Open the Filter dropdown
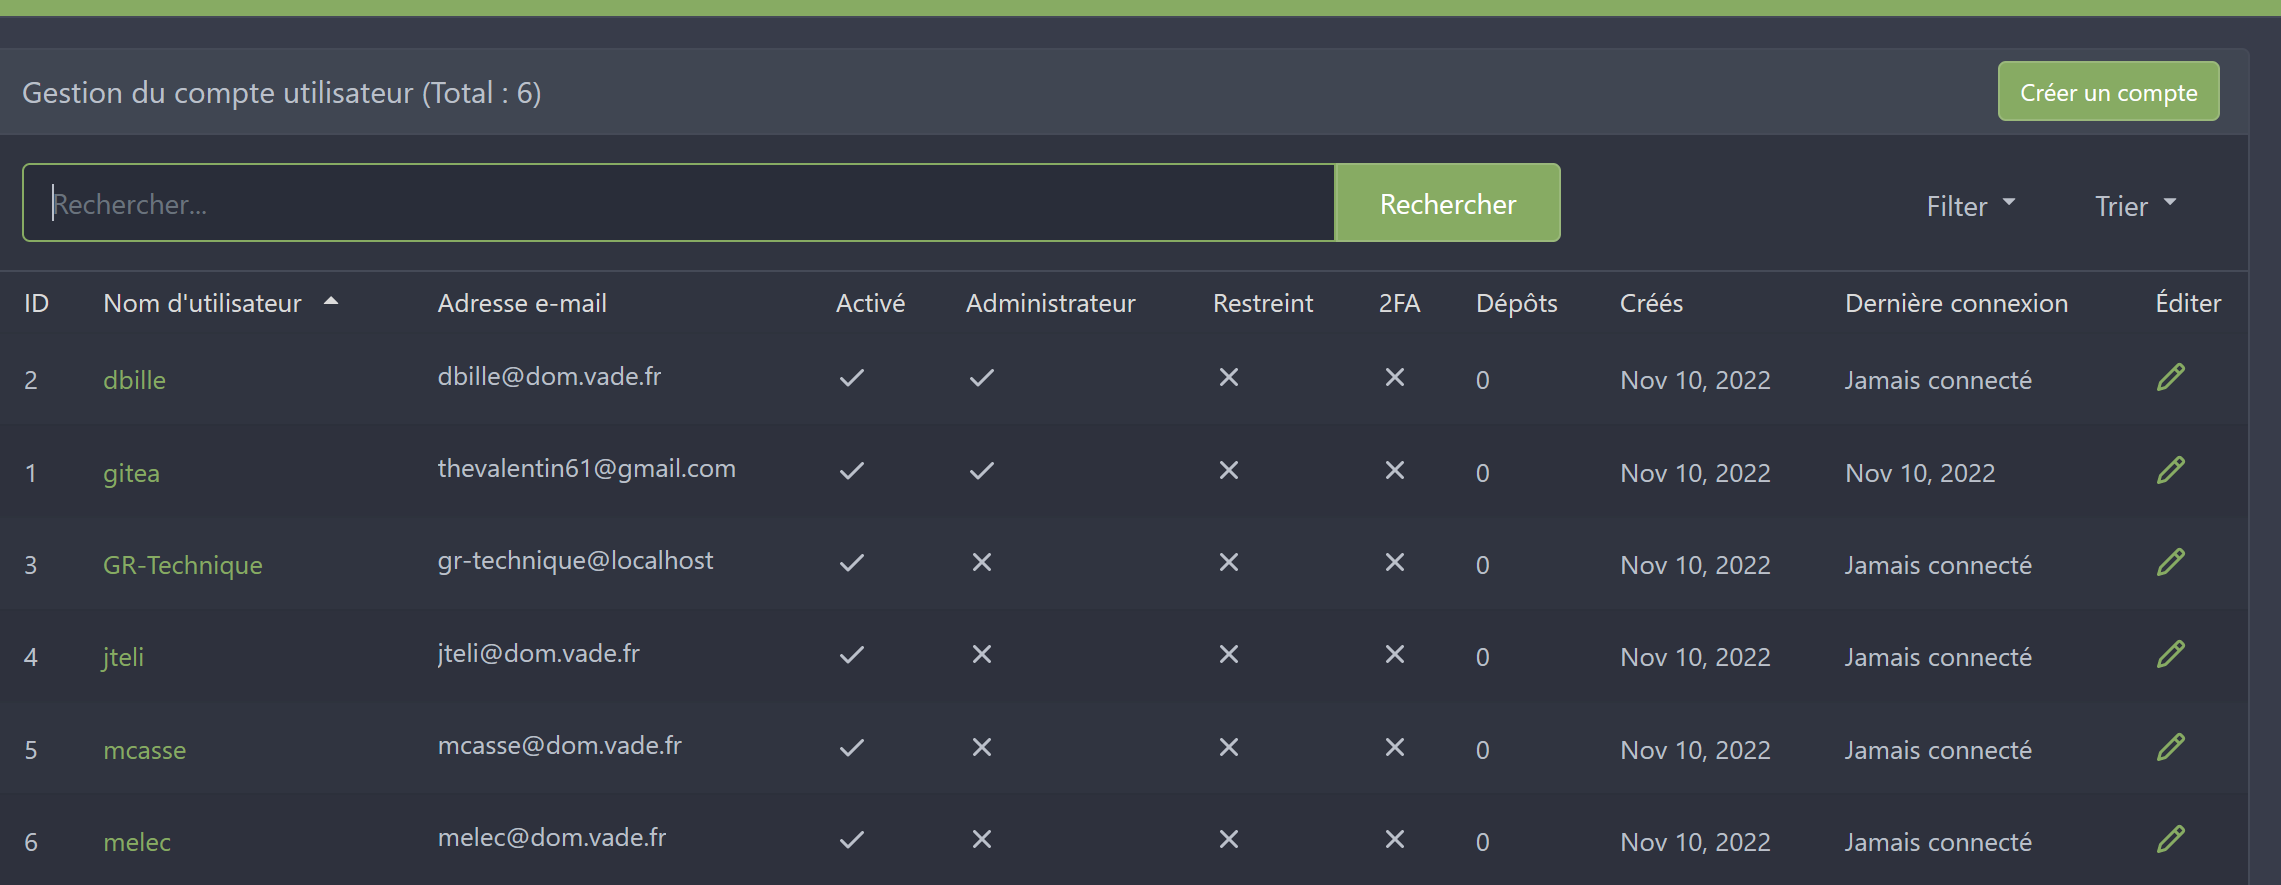The width and height of the screenshot is (2281, 885). [x=1969, y=206]
